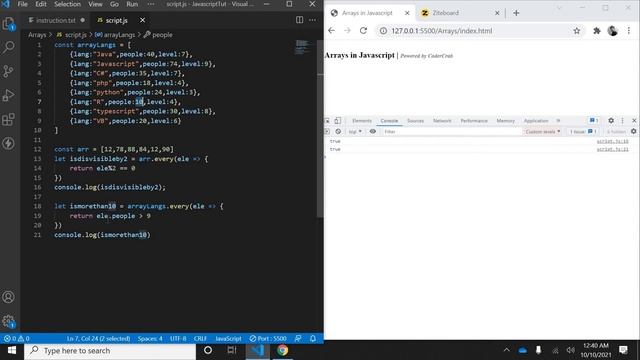Image resolution: width=640 pixels, height=360 pixels.
Task: Open the Edit menu
Action: click(x=41, y=4)
